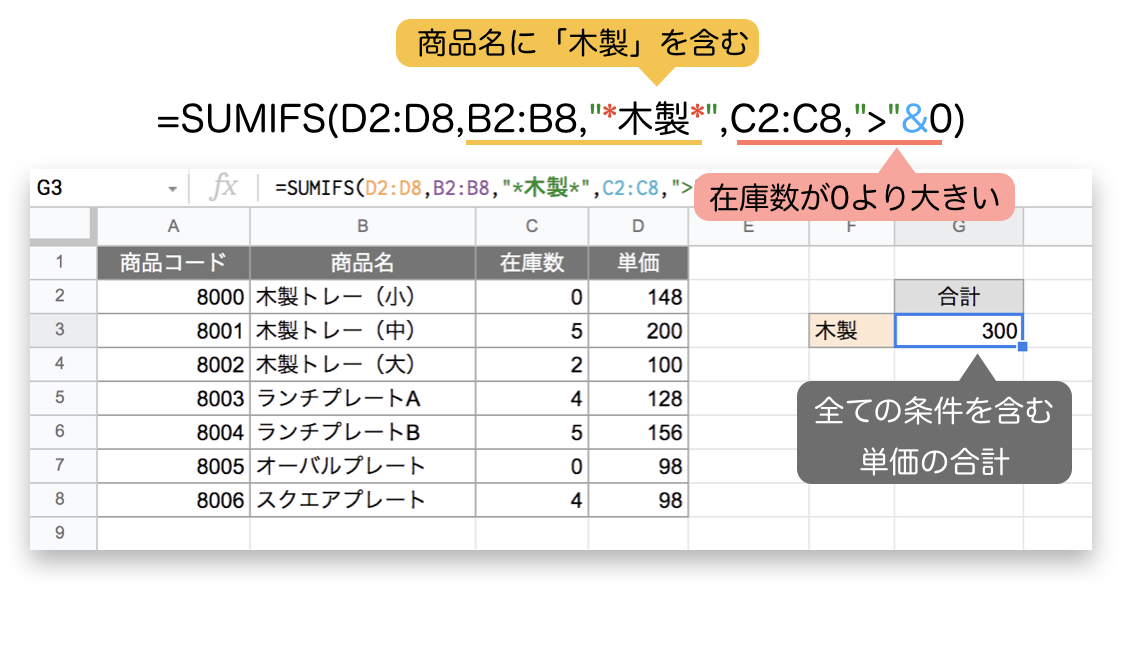
Task: Click the 在庫数 header cell
Action: [x=532, y=262]
